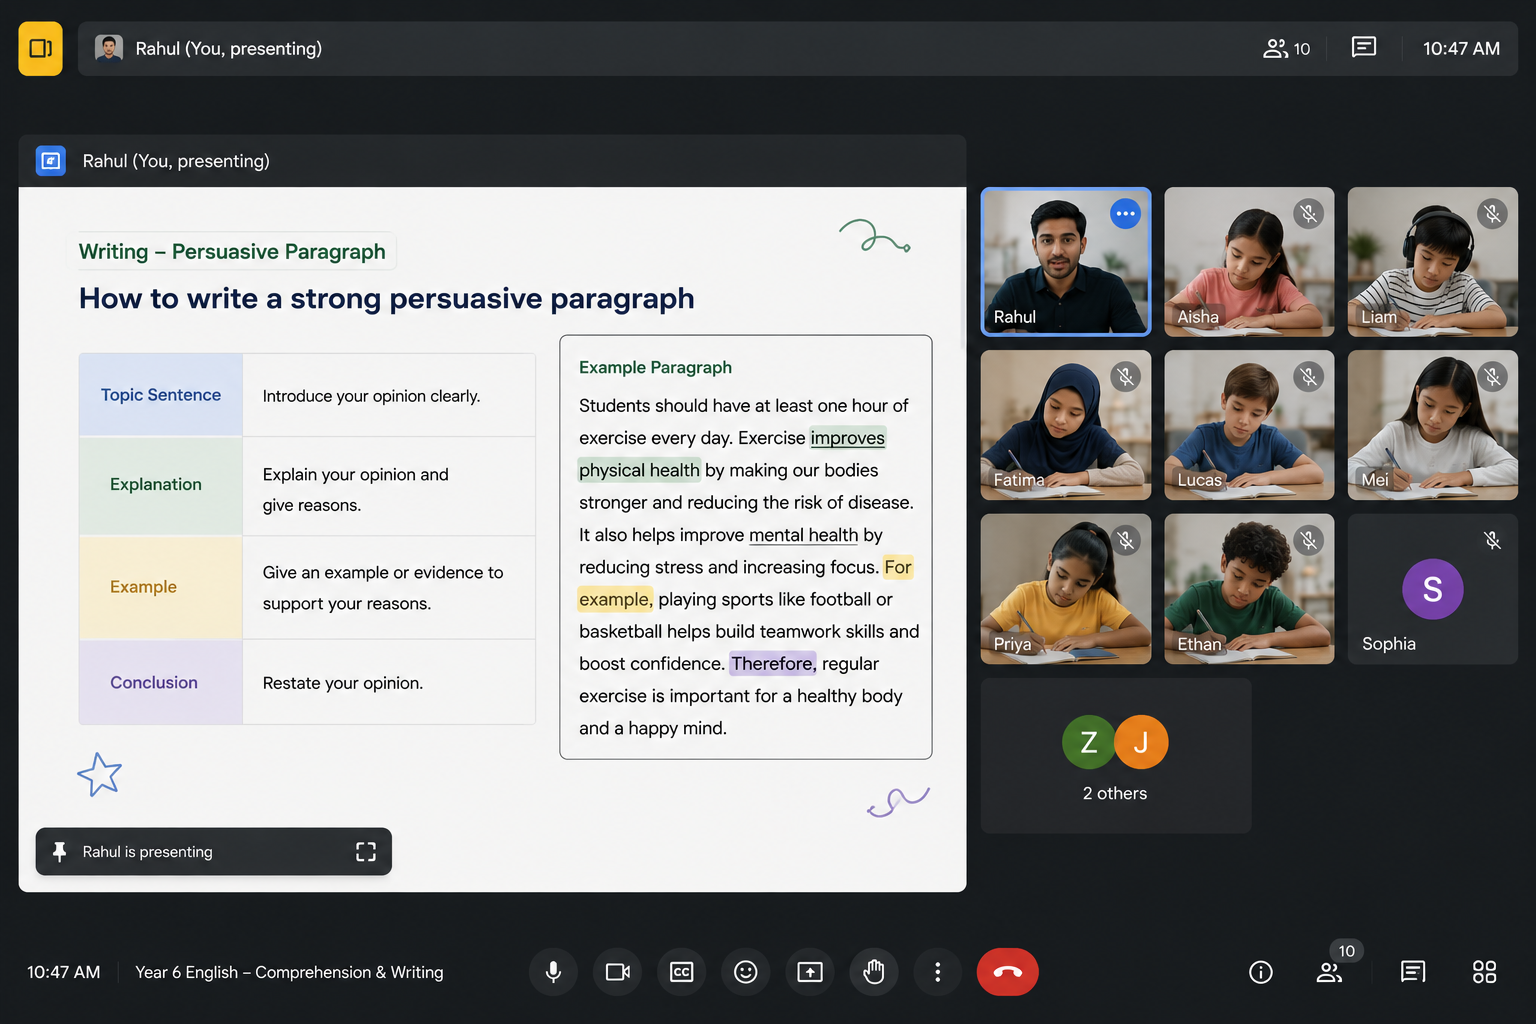
Task: Click the participant count in top bar
Action: [1287, 48]
